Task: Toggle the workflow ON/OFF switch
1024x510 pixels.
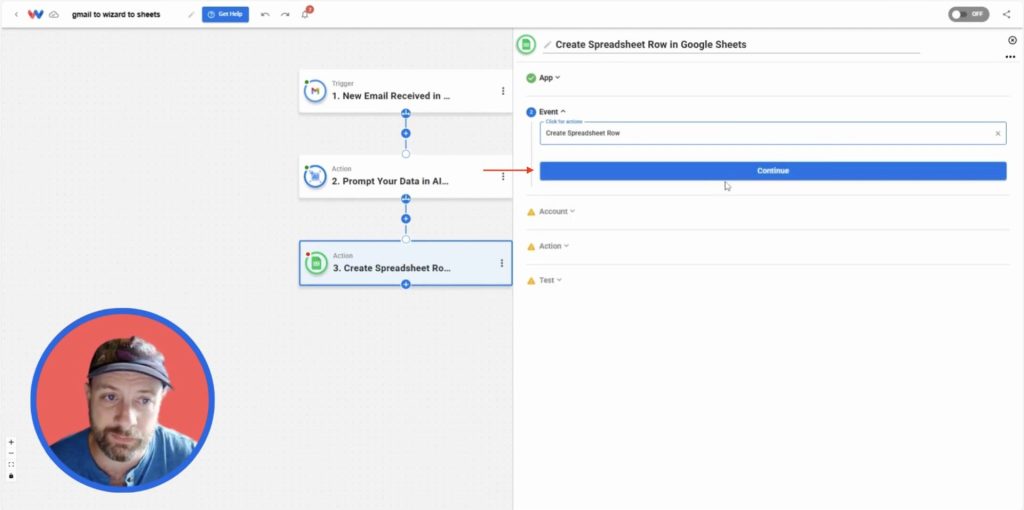Action: pos(968,14)
